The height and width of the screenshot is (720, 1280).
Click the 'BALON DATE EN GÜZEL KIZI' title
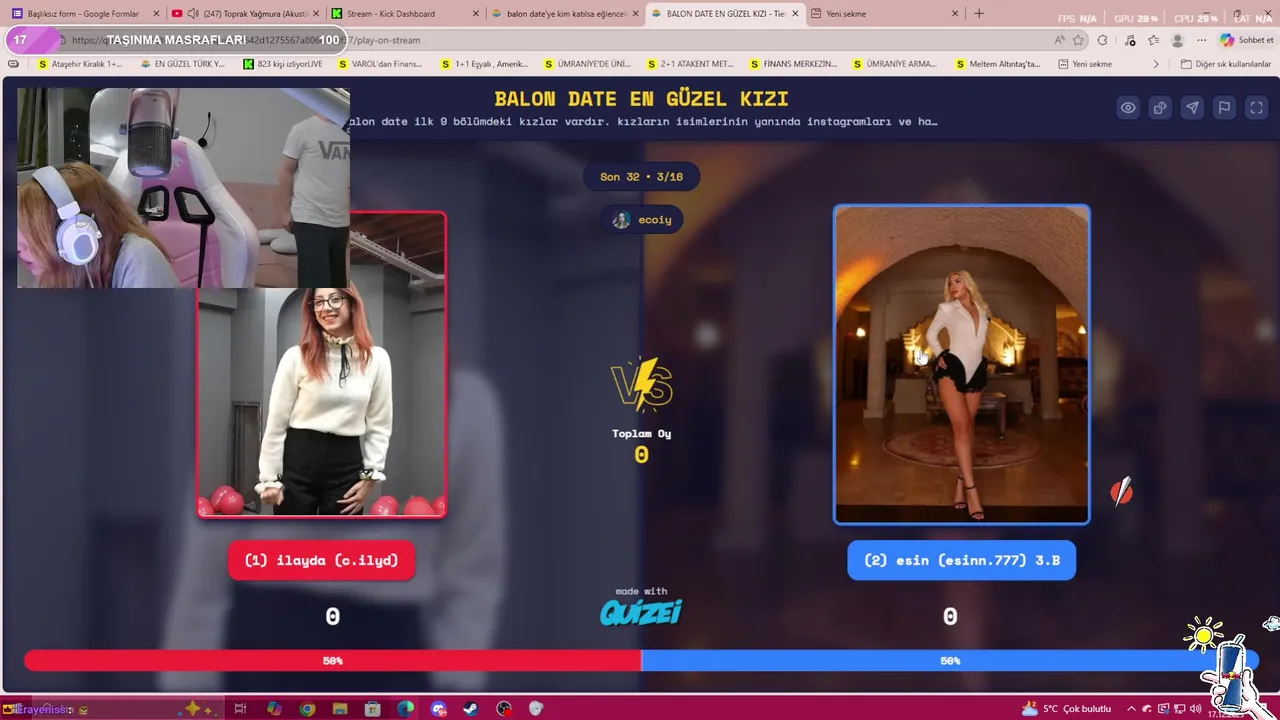[x=641, y=99]
